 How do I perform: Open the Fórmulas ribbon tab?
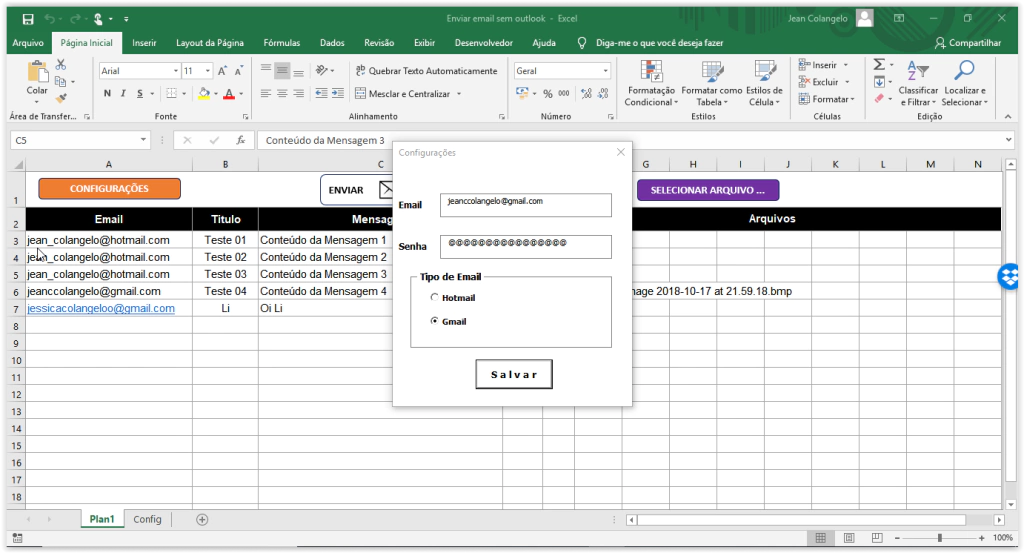(281, 43)
